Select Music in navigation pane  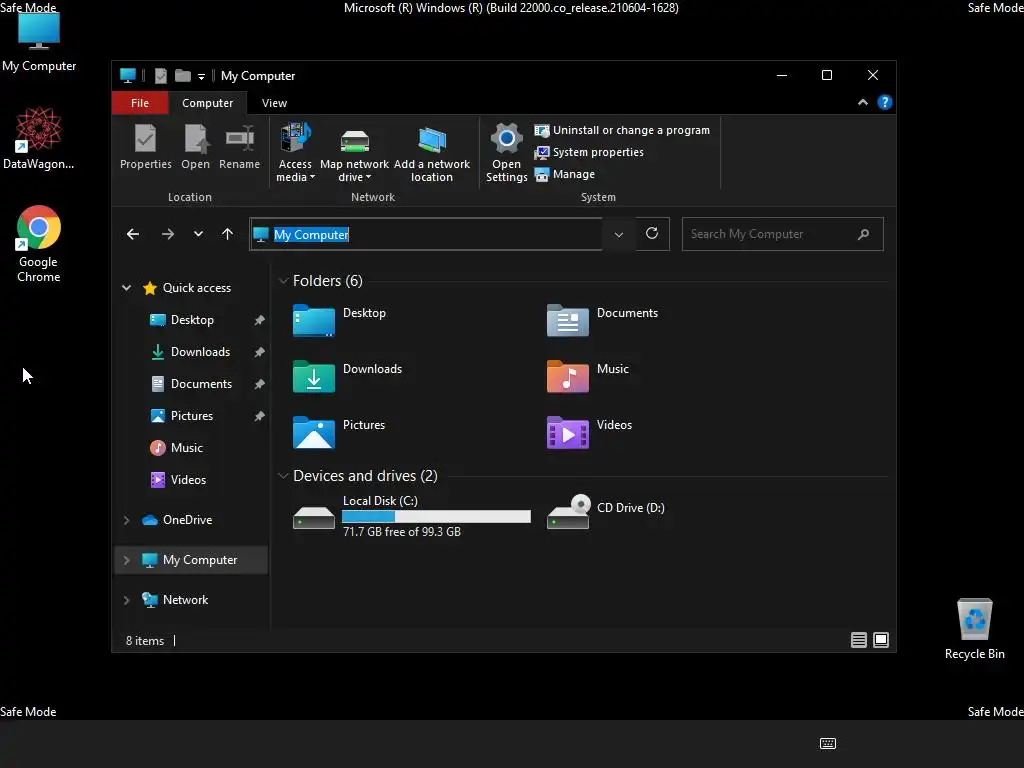click(187, 448)
